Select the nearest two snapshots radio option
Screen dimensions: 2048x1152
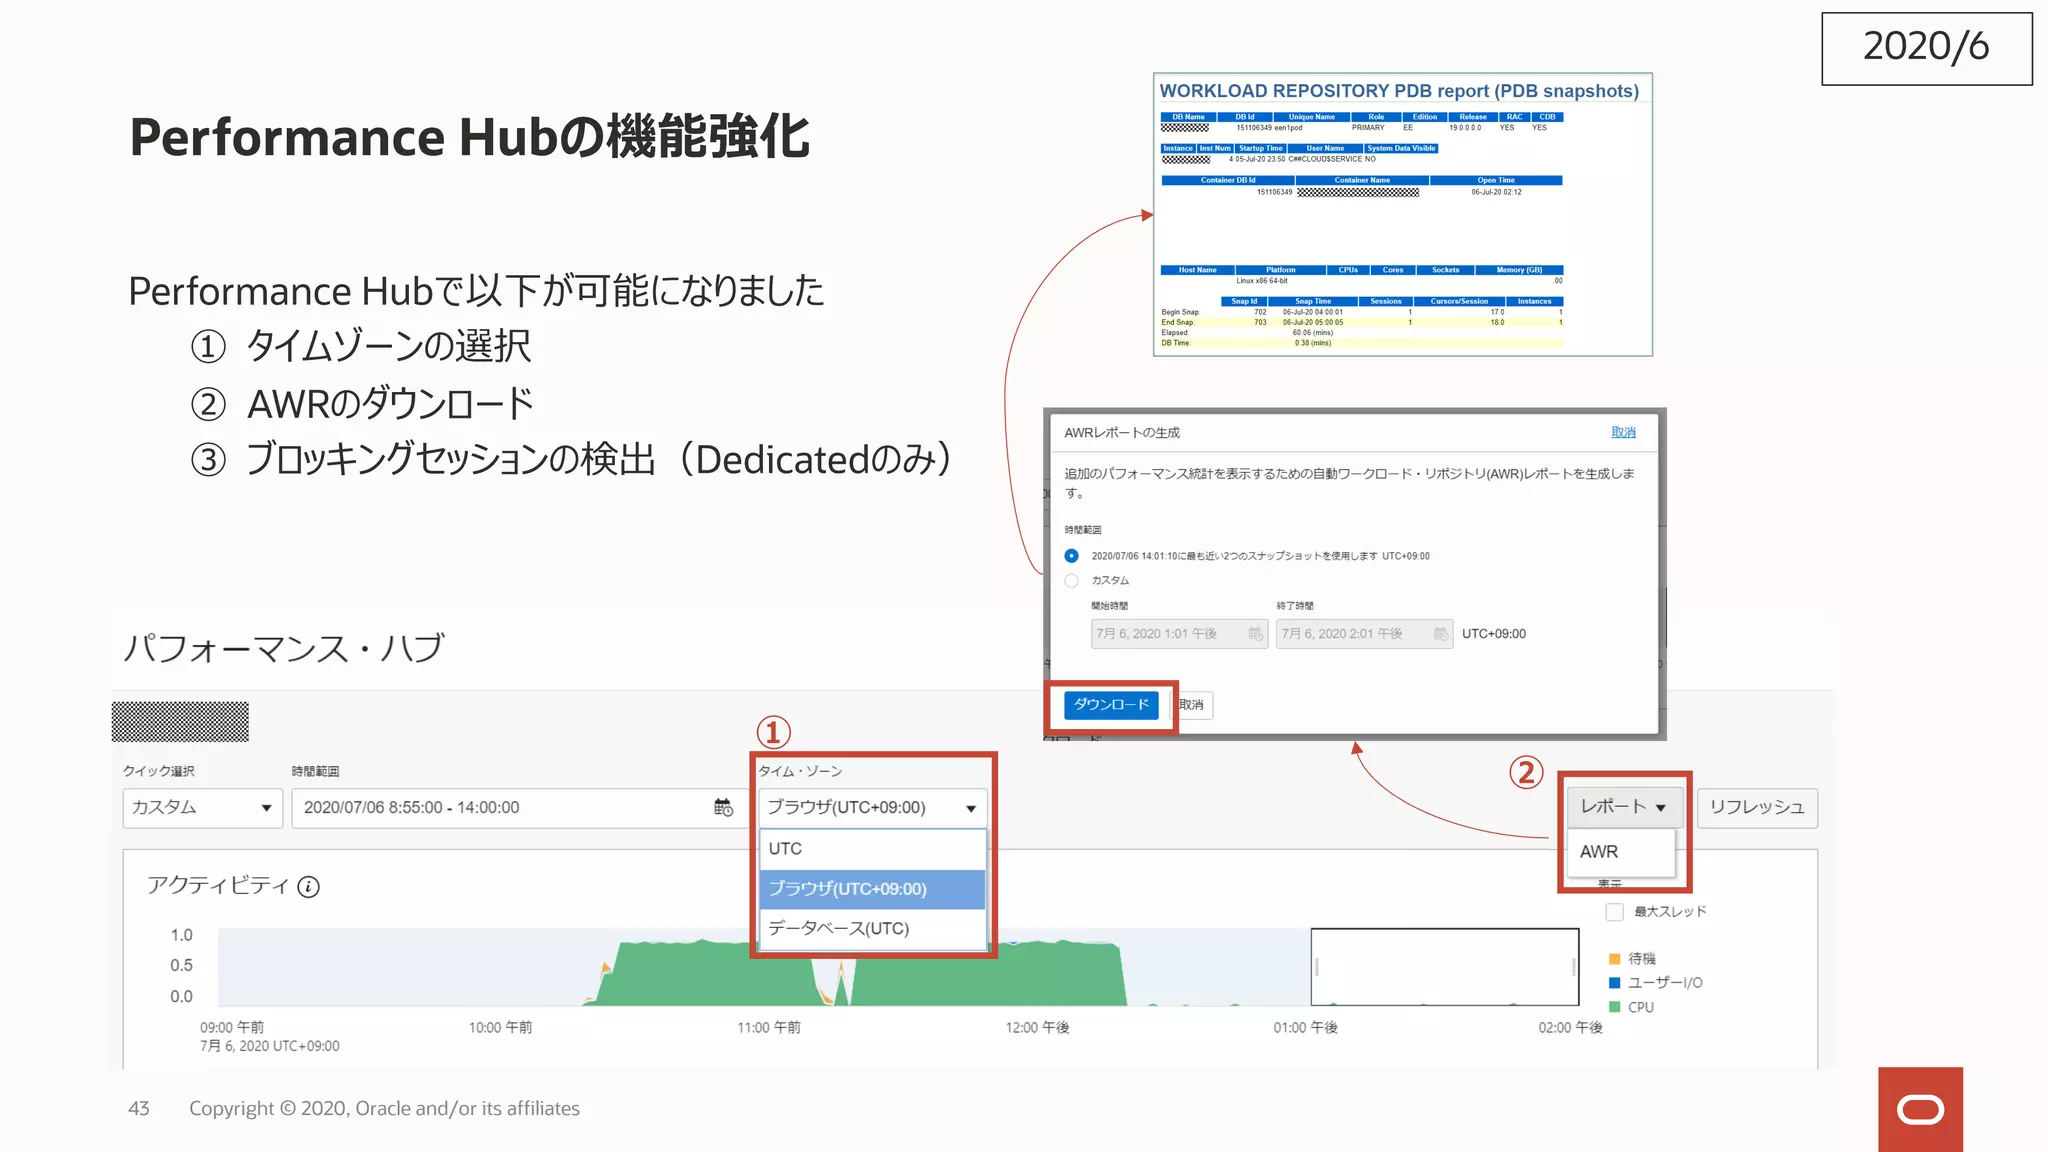click(1071, 556)
